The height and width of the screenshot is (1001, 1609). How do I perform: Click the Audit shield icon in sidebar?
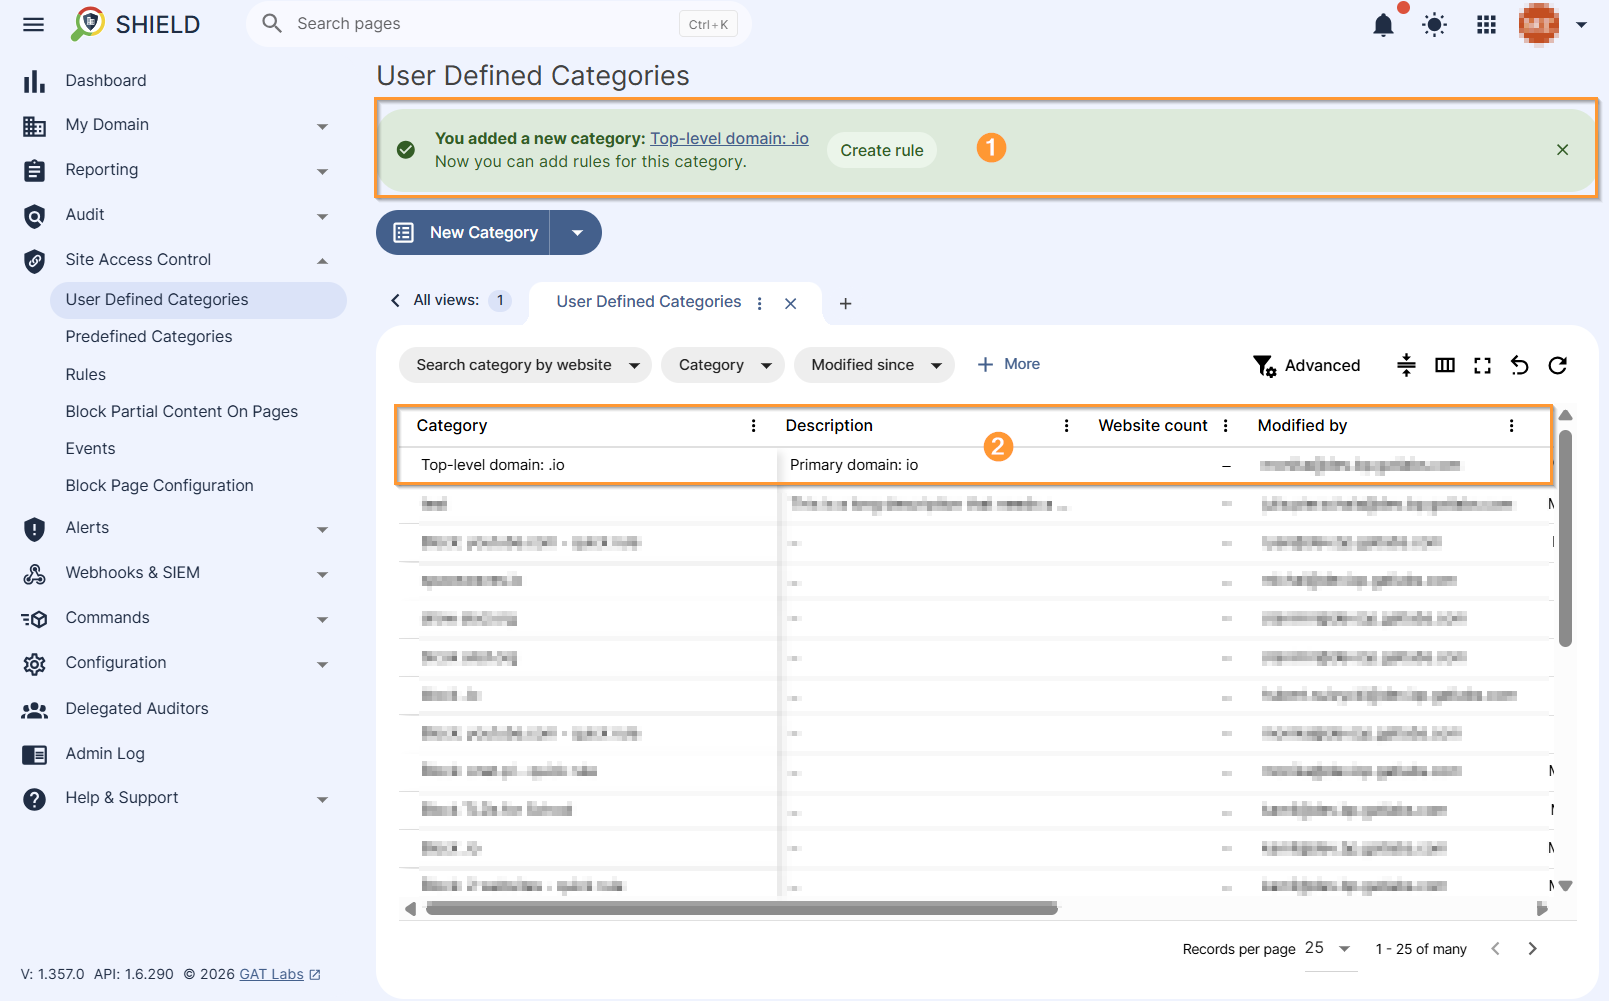pyautogui.click(x=35, y=216)
